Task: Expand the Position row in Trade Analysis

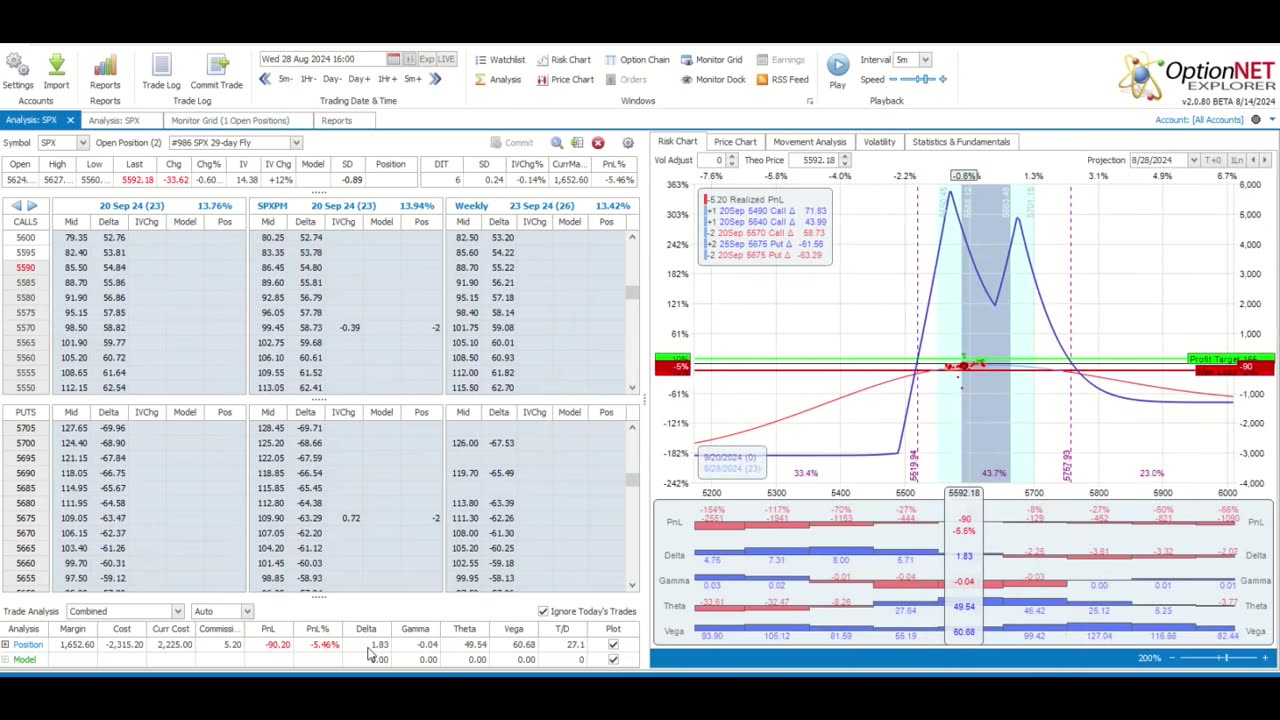Action: point(5,645)
